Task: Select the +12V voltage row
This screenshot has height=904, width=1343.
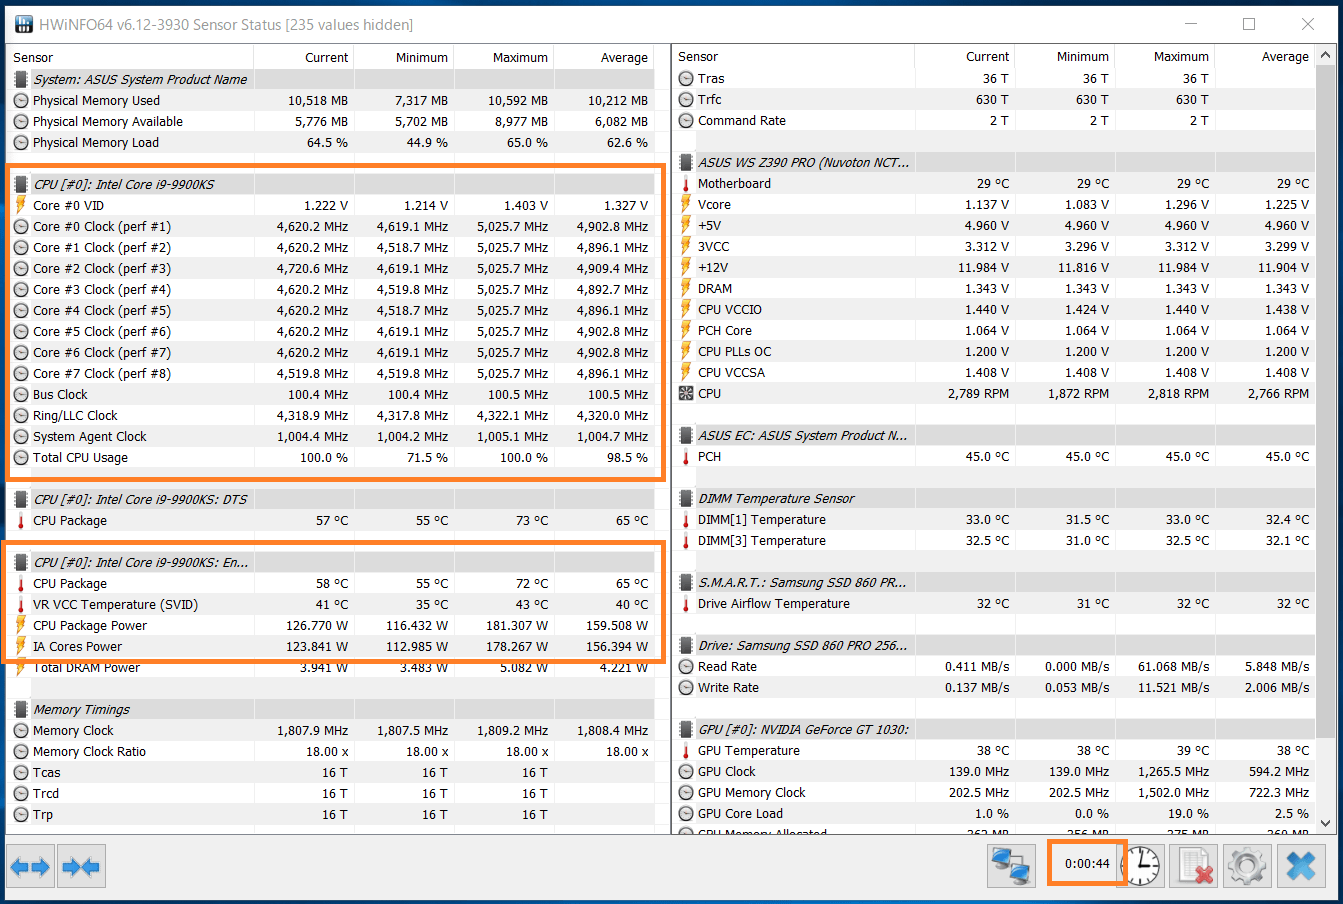Action: pos(994,267)
